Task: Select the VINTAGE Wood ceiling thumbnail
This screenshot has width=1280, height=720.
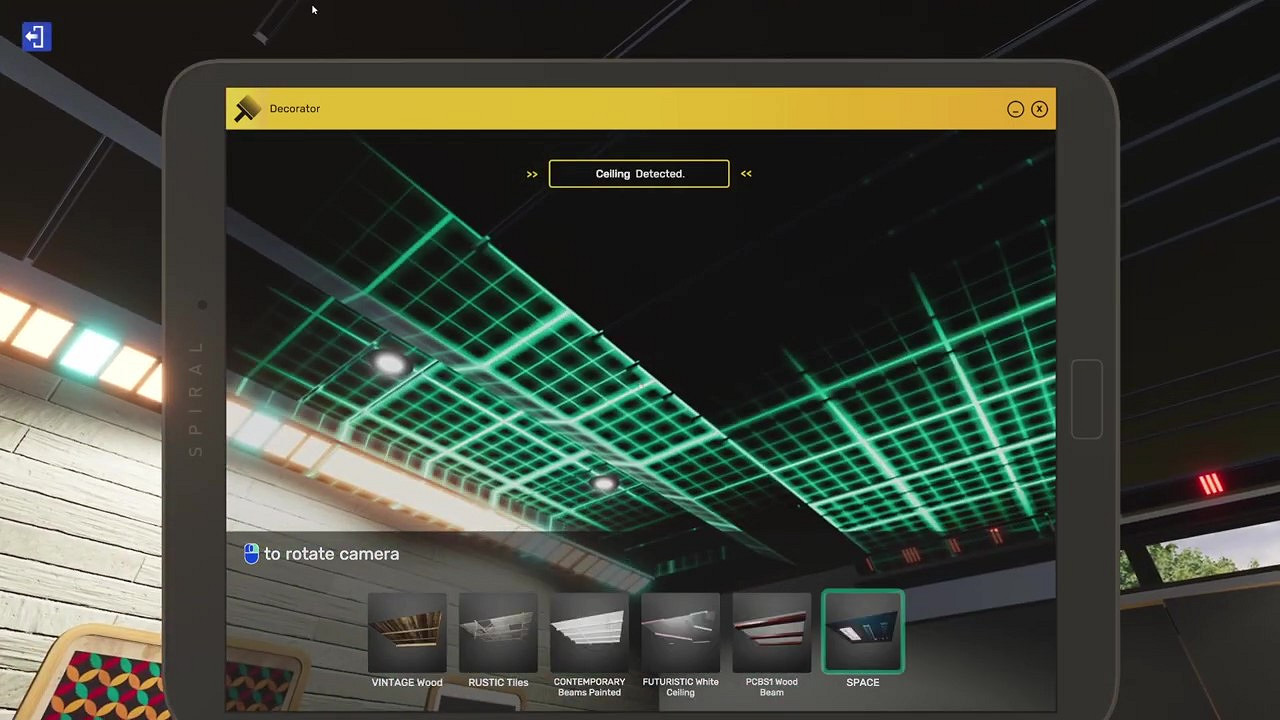Action: pyautogui.click(x=407, y=632)
